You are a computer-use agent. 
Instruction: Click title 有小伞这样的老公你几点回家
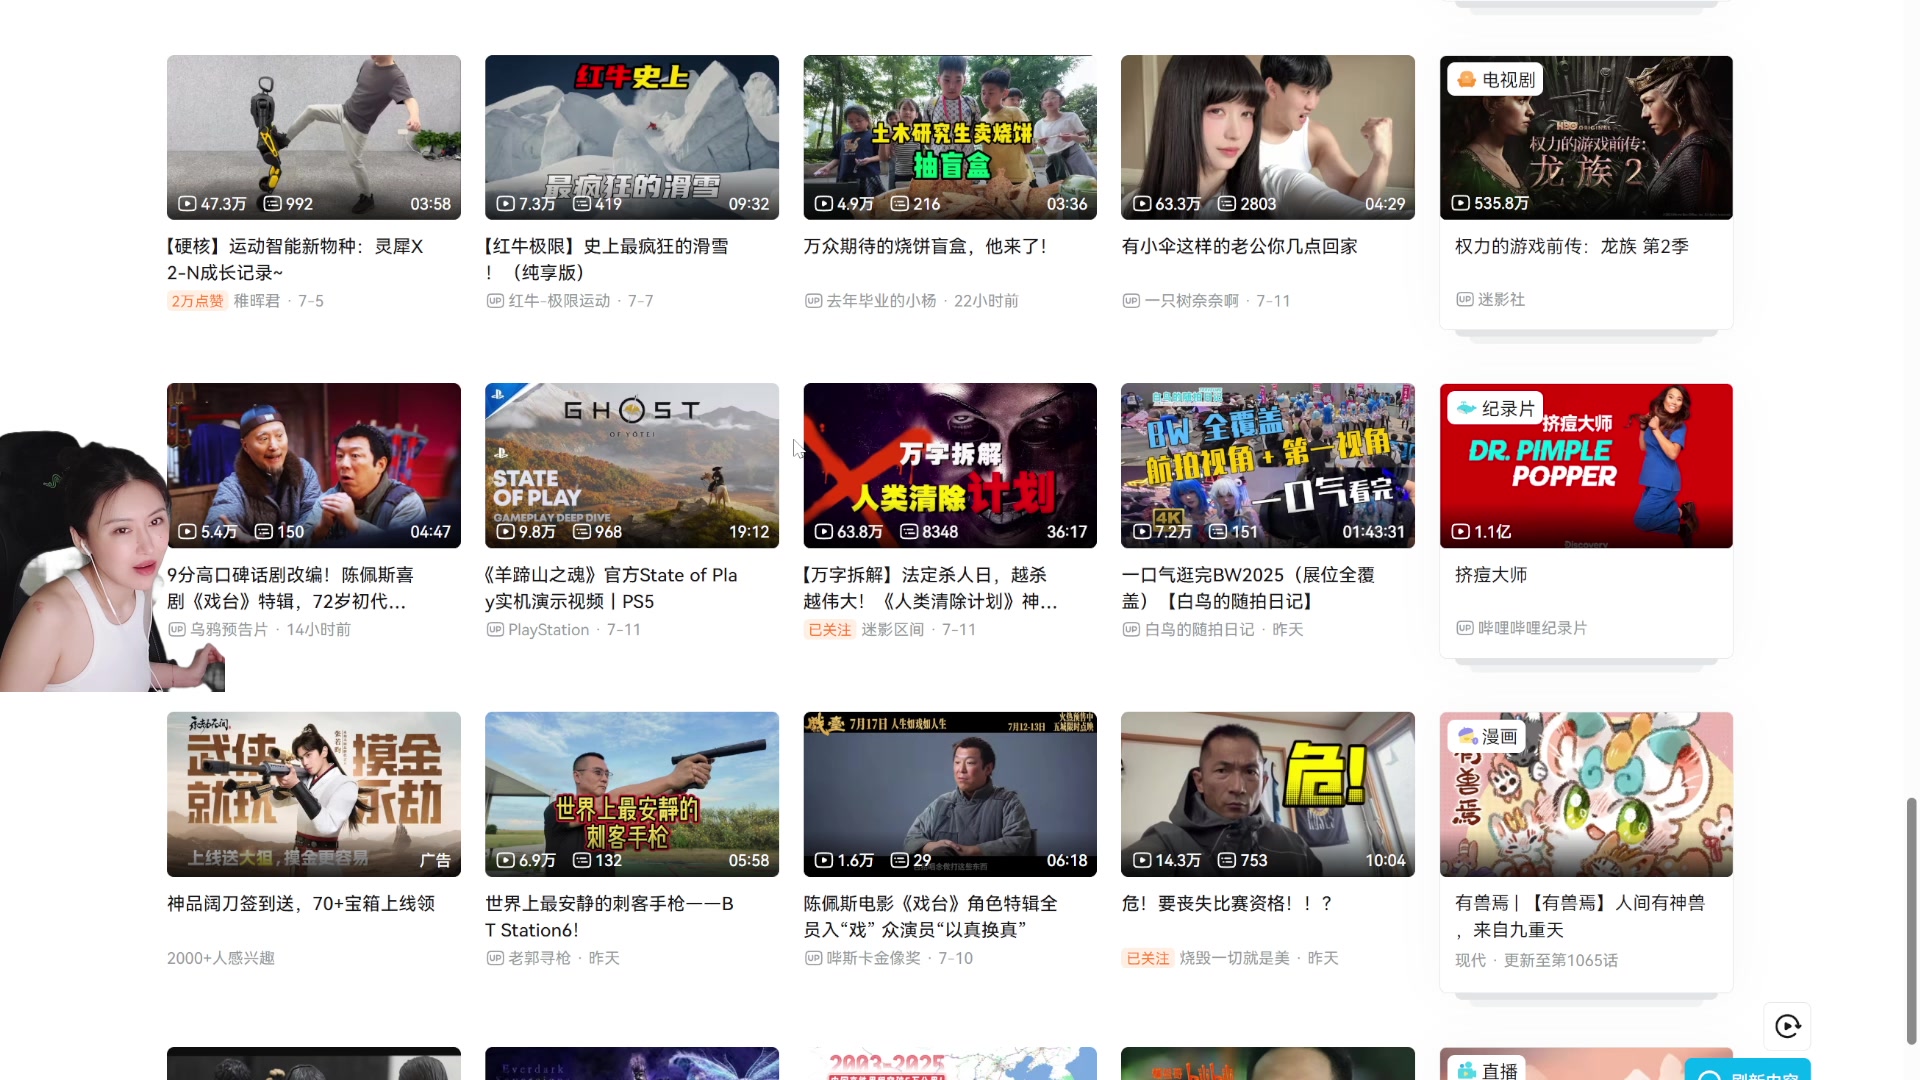1240,246
